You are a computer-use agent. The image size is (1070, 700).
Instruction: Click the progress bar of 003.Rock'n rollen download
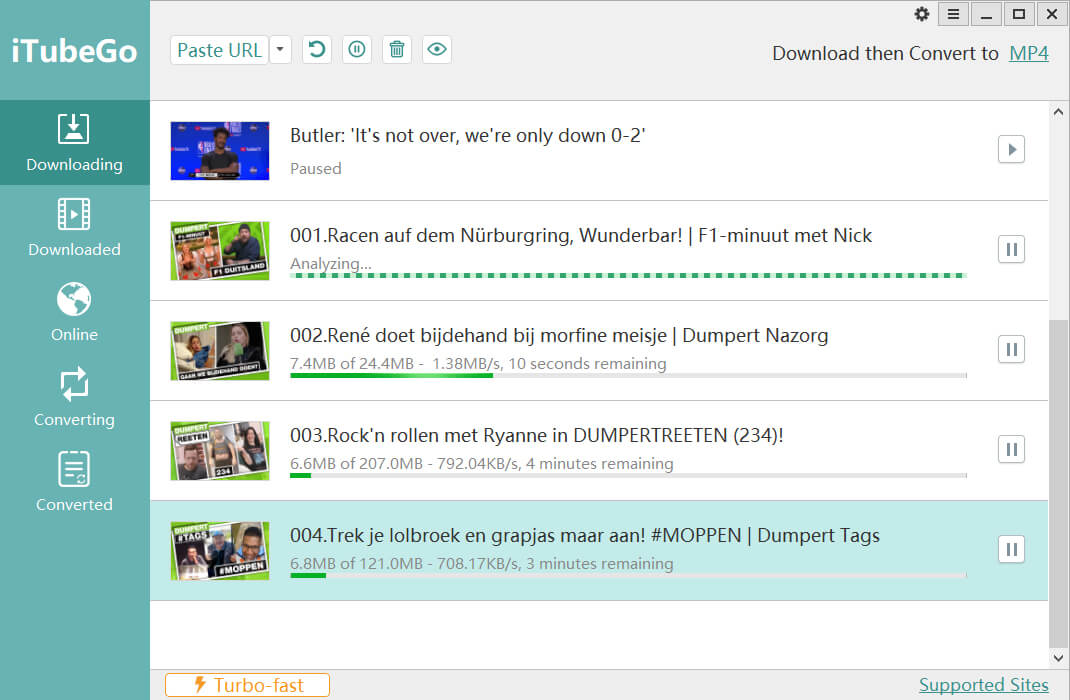[x=628, y=476]
